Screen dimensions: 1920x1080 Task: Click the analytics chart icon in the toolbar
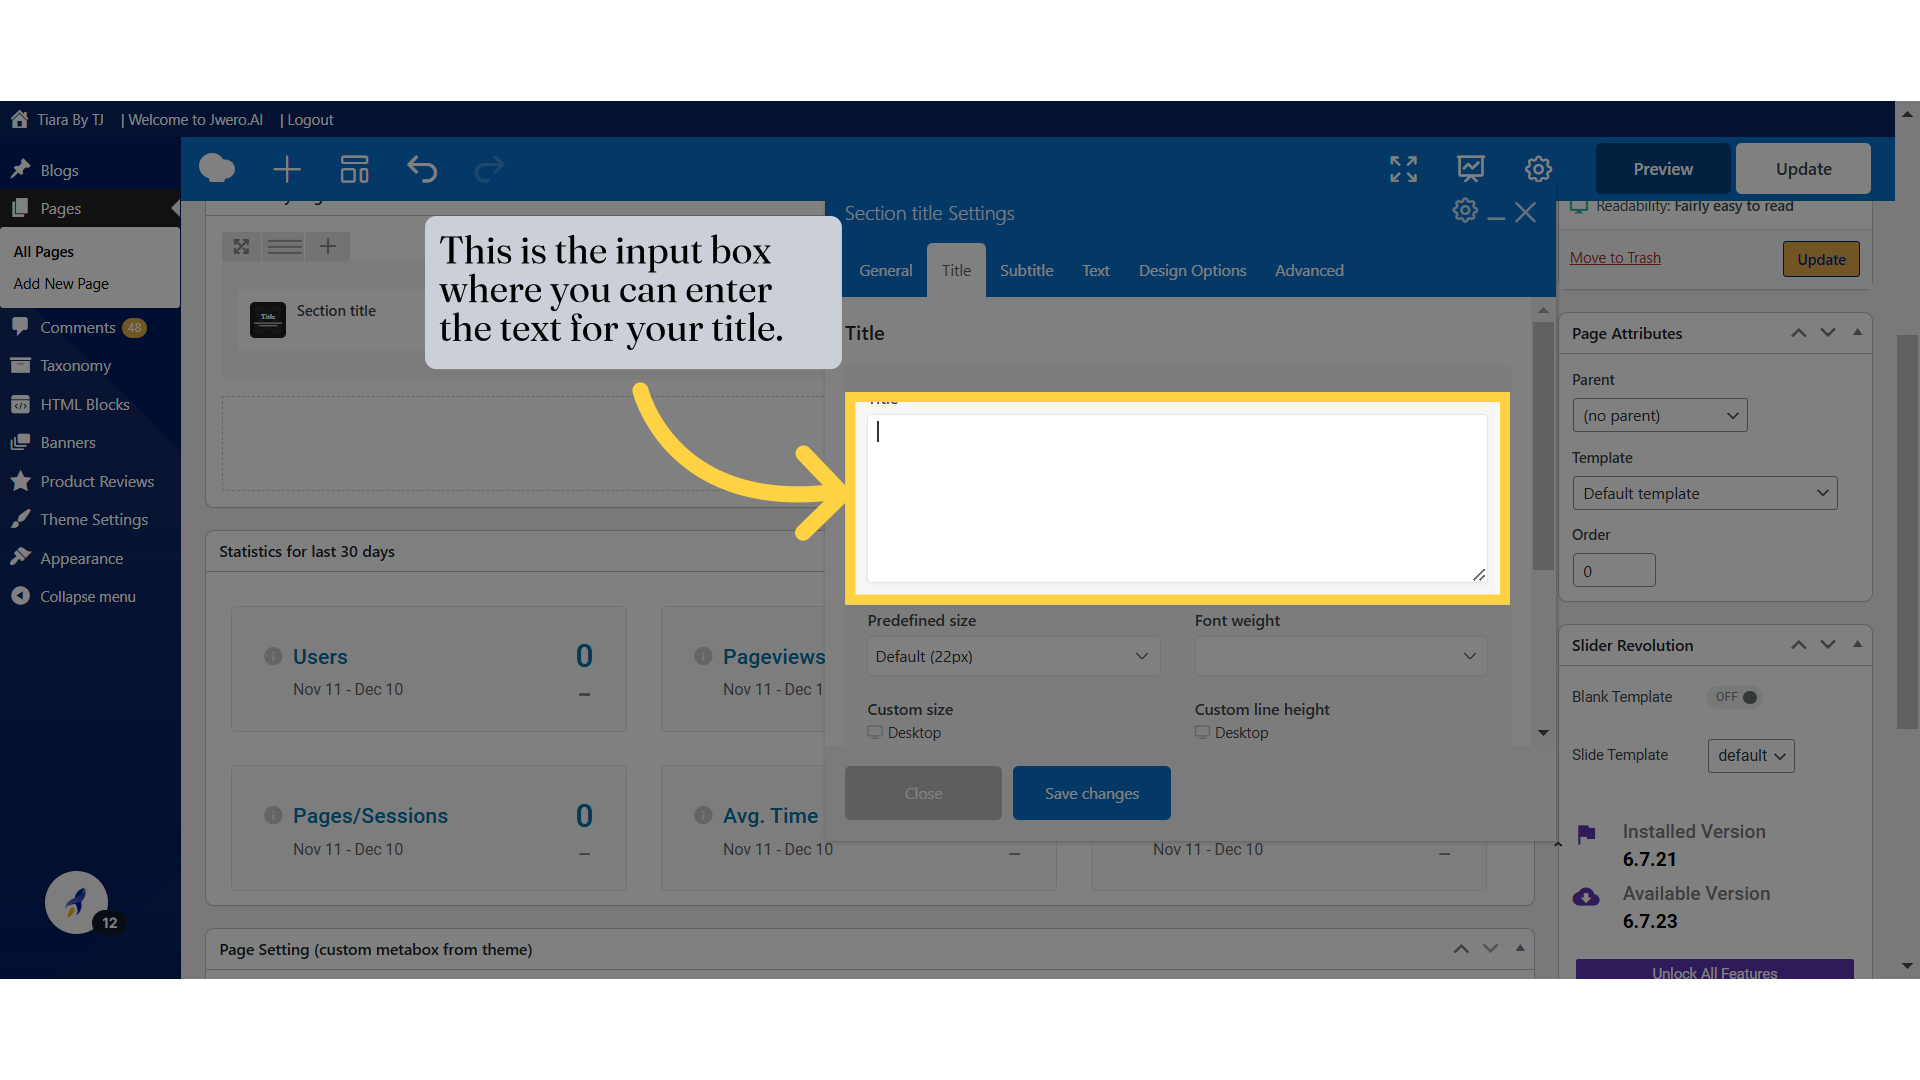click(x=1470, y=169)
